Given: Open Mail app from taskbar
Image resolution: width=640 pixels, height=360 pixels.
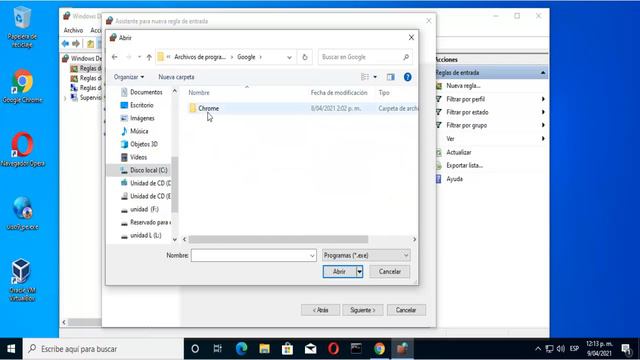Looking at the screenshot, I should [311, 349].
